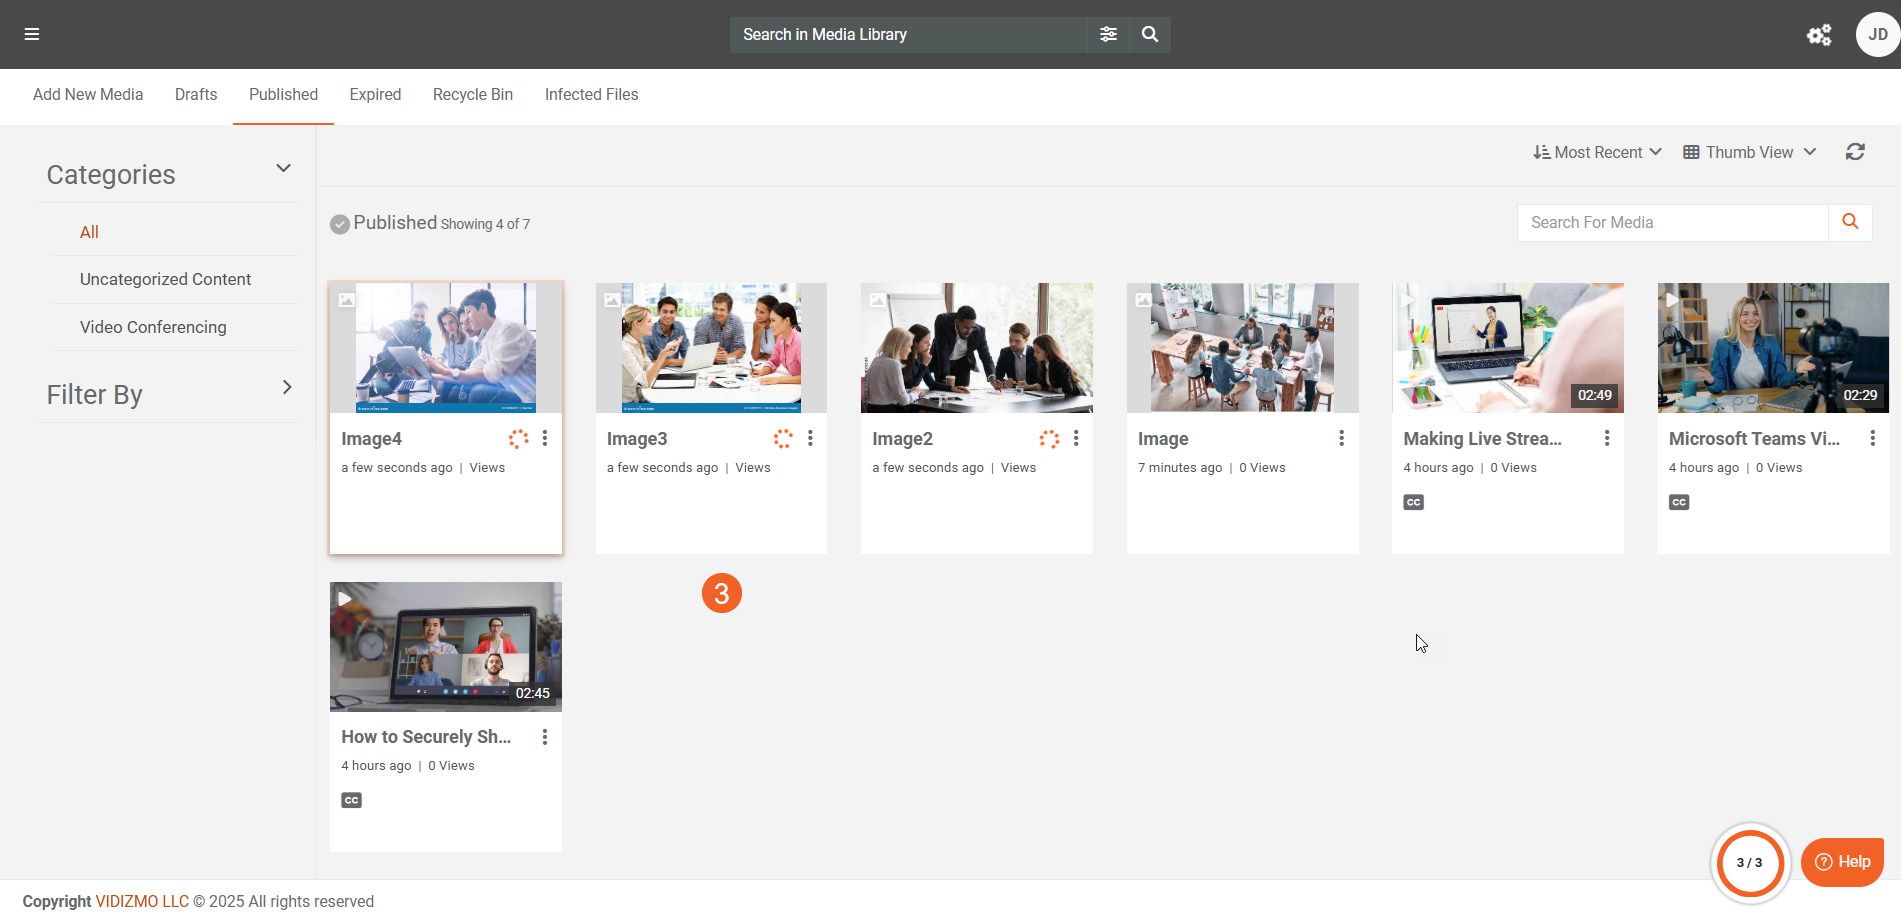The image size is (1901, 912).
Task: Refresh the media list
Action: point(1855,152)
